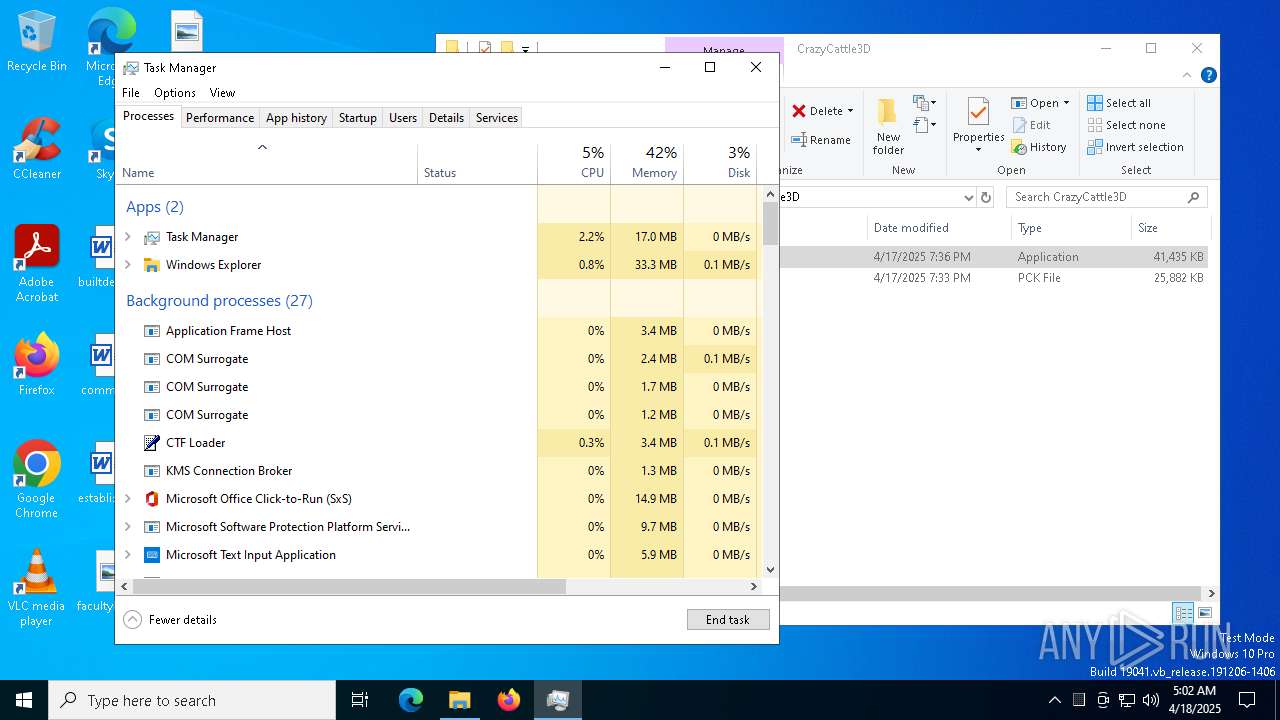This screenshot has height=720, width=1280.
Task: Expand Microsoft Office Click-to-Run row
Action: coord(127,499)
